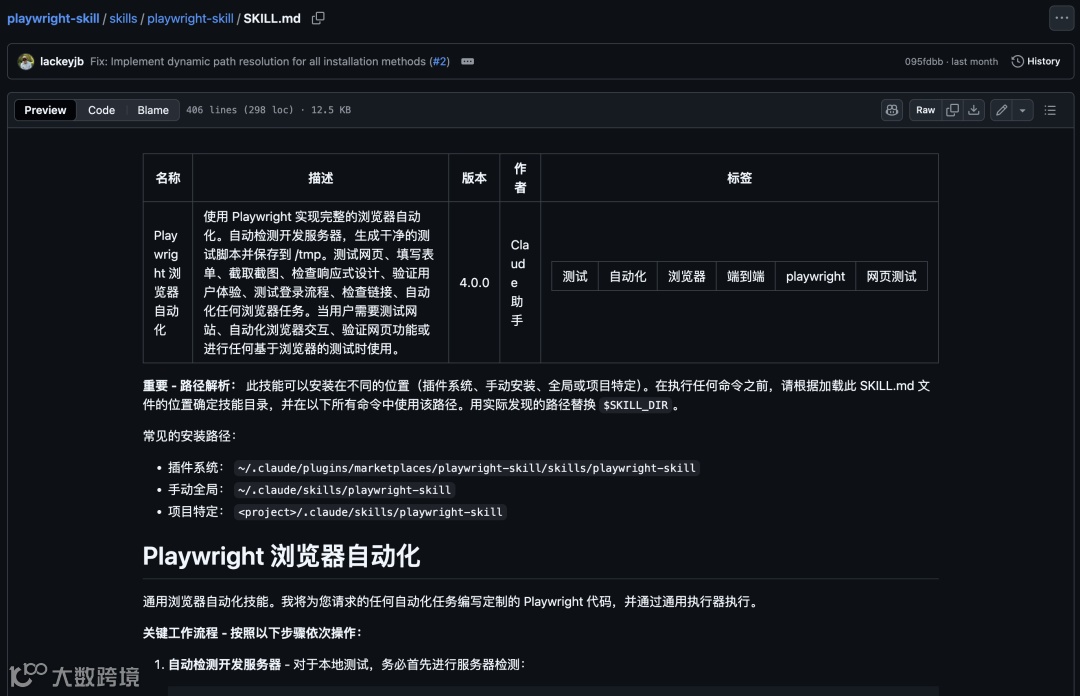Click the 测试 tag cell
Viewport: 1080px width, 696px height.
575,276
